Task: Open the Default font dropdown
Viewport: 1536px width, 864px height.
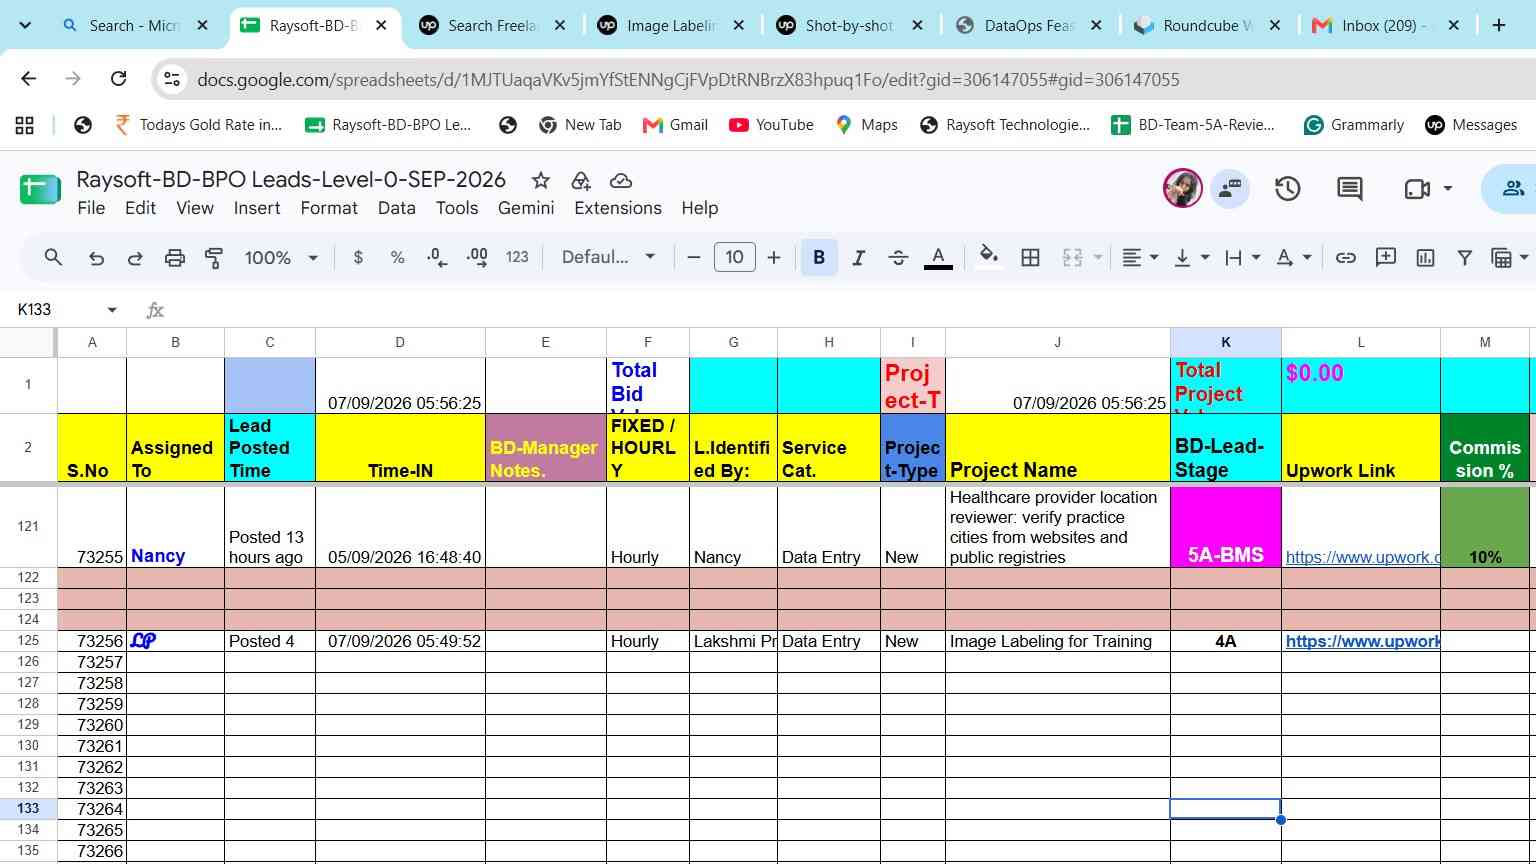Action: 608,258
